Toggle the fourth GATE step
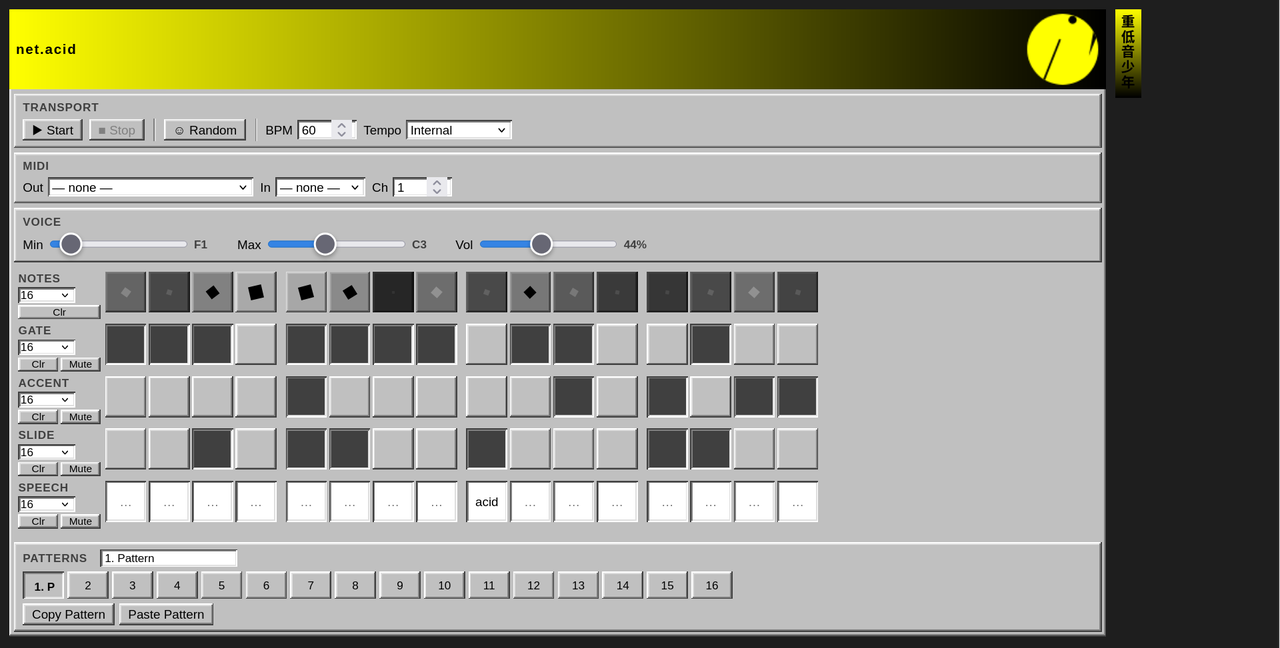Screen dimensions: 1280x648 [x=256, y=344]
